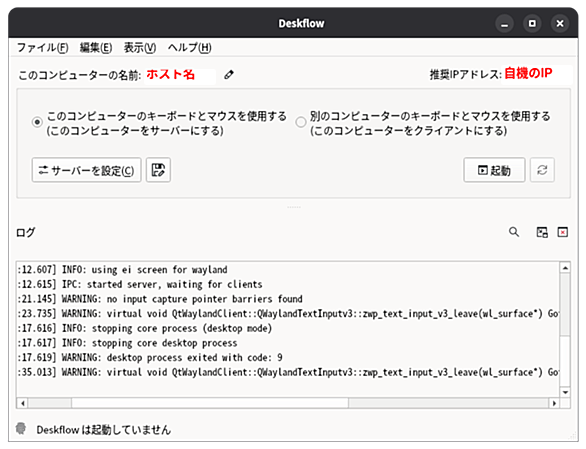Minimize the Deskflow window

tap(504, 24)
